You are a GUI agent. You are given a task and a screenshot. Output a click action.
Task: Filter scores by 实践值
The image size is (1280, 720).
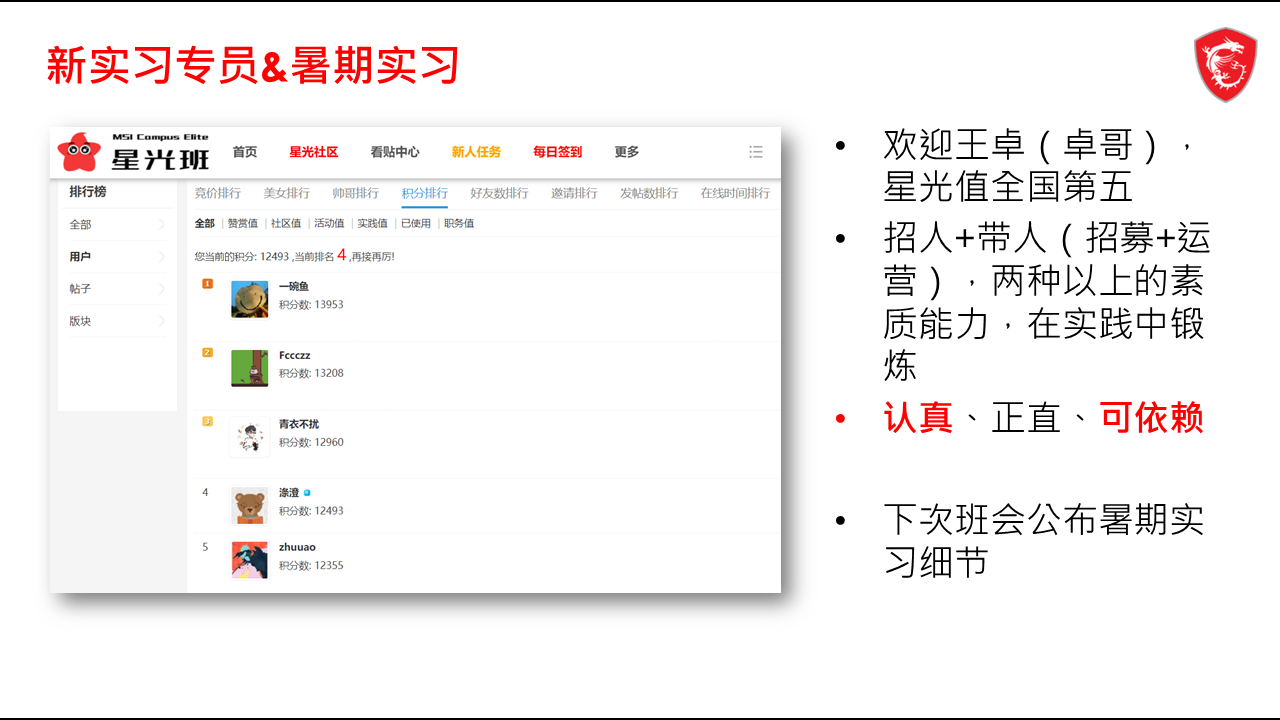tap(372, 223)
